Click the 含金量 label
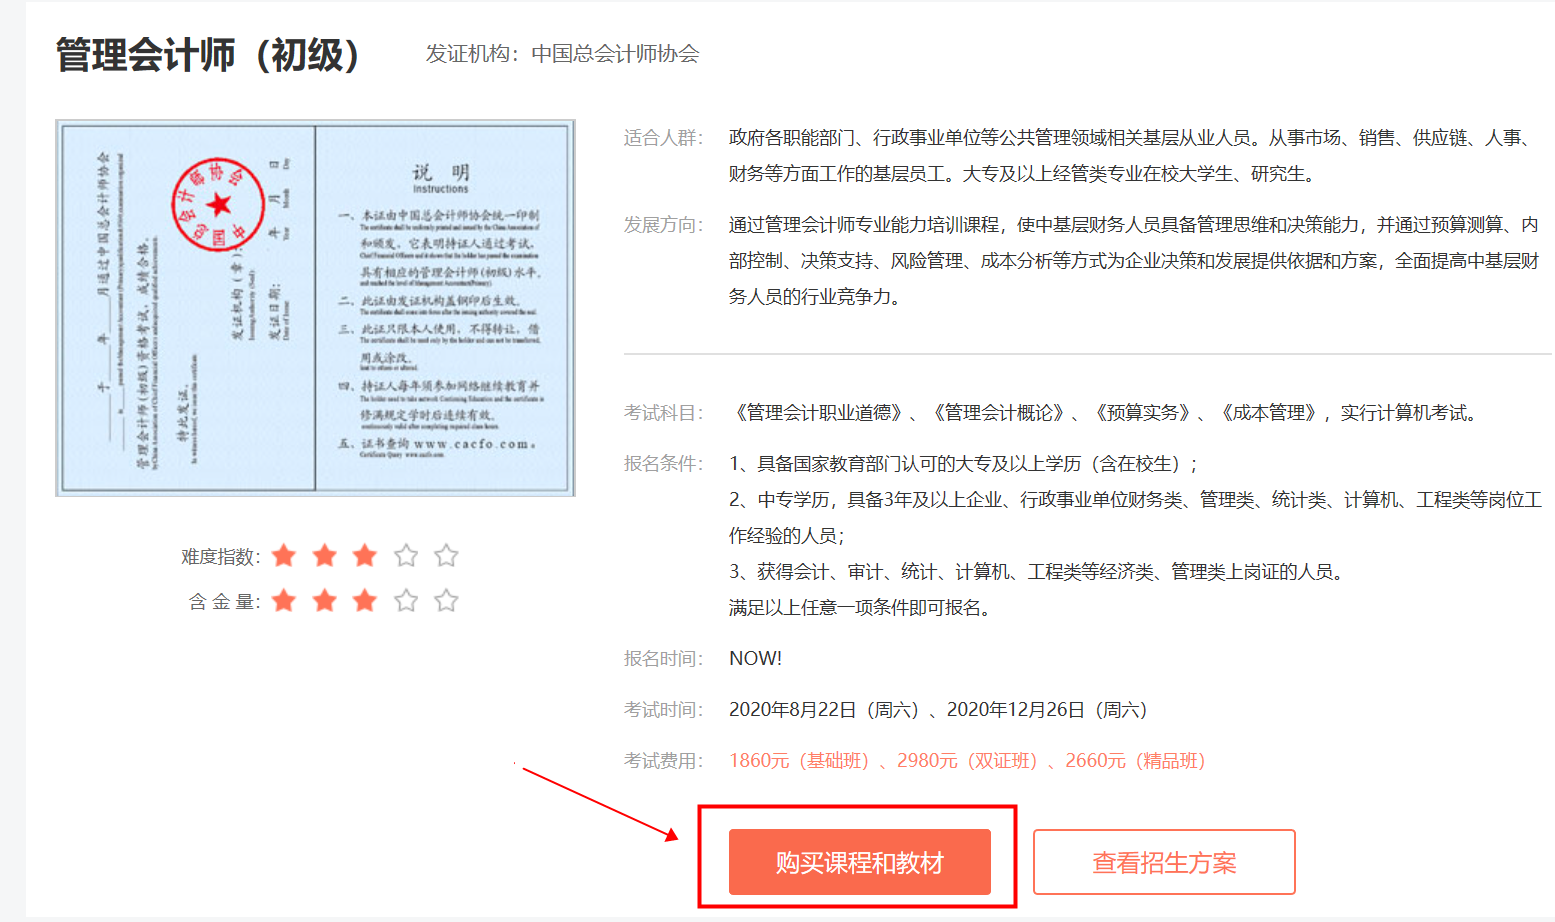 click(225, 602)
